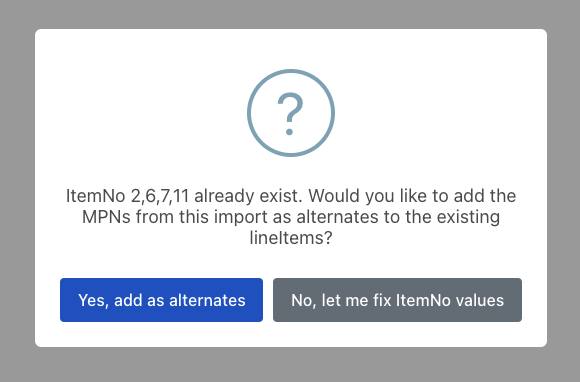The width and height of the screenshot is (580, 382).
Task: Click the "No" rejection button
Action: click(x=397, y=300)
